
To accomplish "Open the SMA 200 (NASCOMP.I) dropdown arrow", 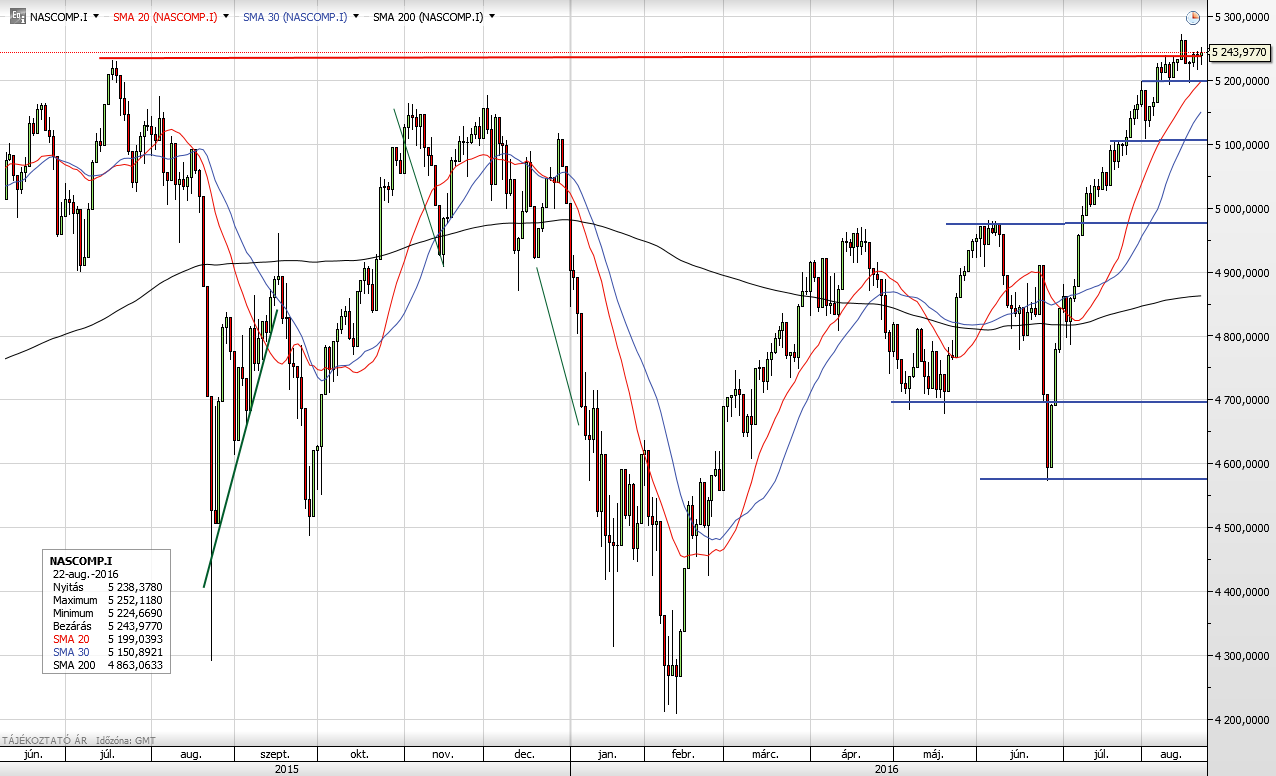I will [x=492, y=17].
